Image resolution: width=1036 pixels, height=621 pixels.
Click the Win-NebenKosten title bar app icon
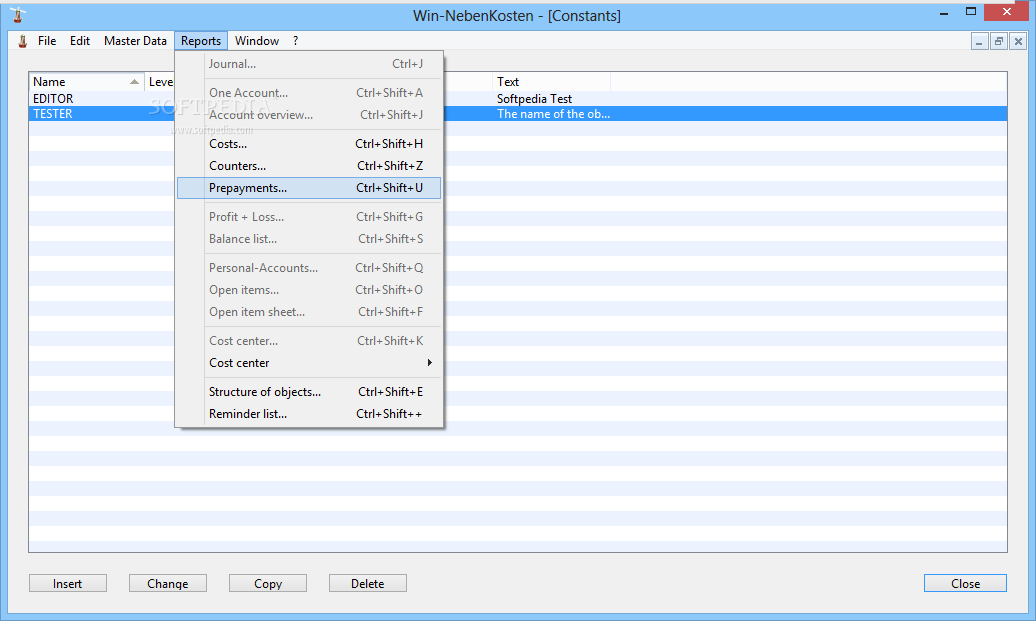pyautogui.click(x=18, y=15)
